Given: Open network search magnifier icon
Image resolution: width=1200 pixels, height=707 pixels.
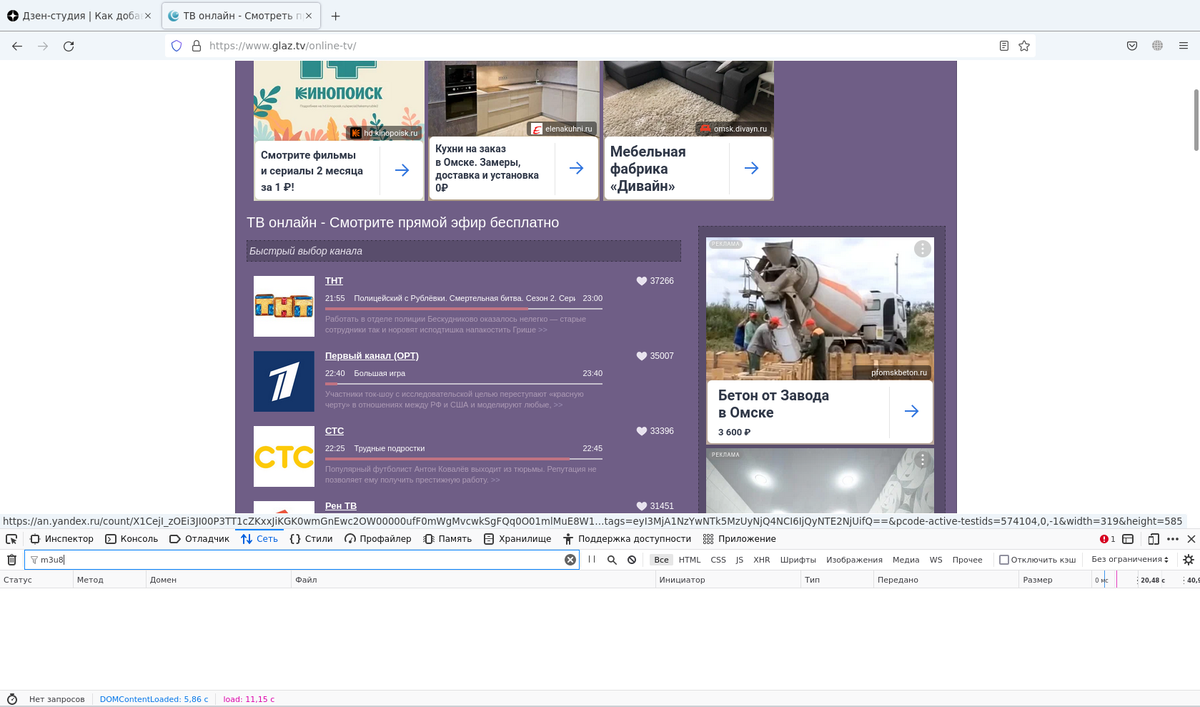Looking at the screenshot, I should pyautogui.click(x=612, y=560).
